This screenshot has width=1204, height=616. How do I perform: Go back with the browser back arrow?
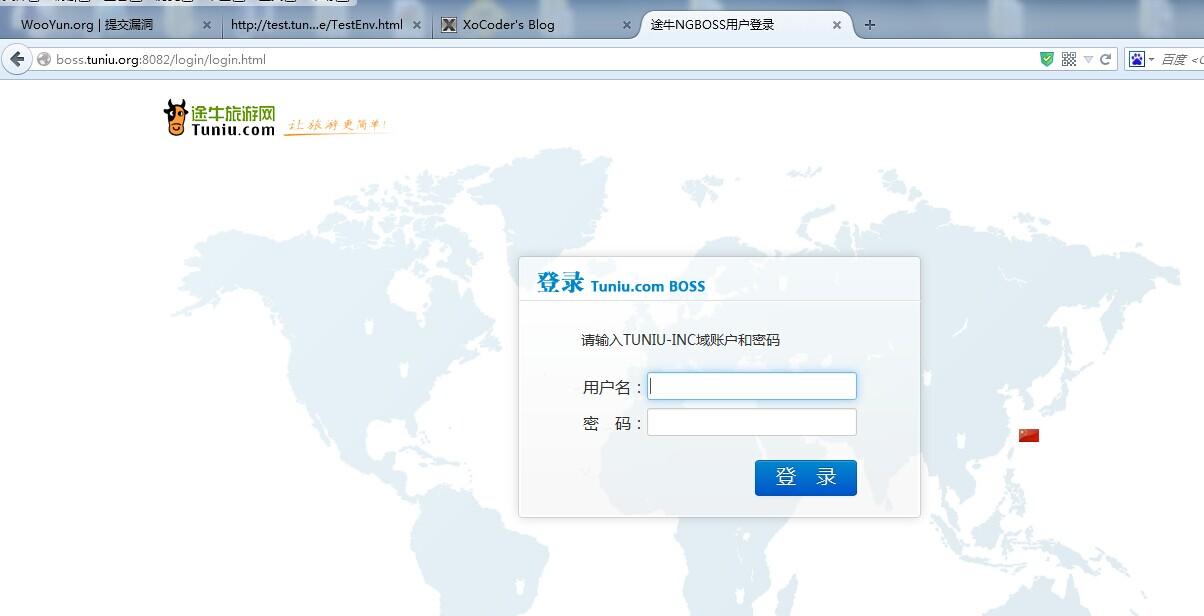16,59
